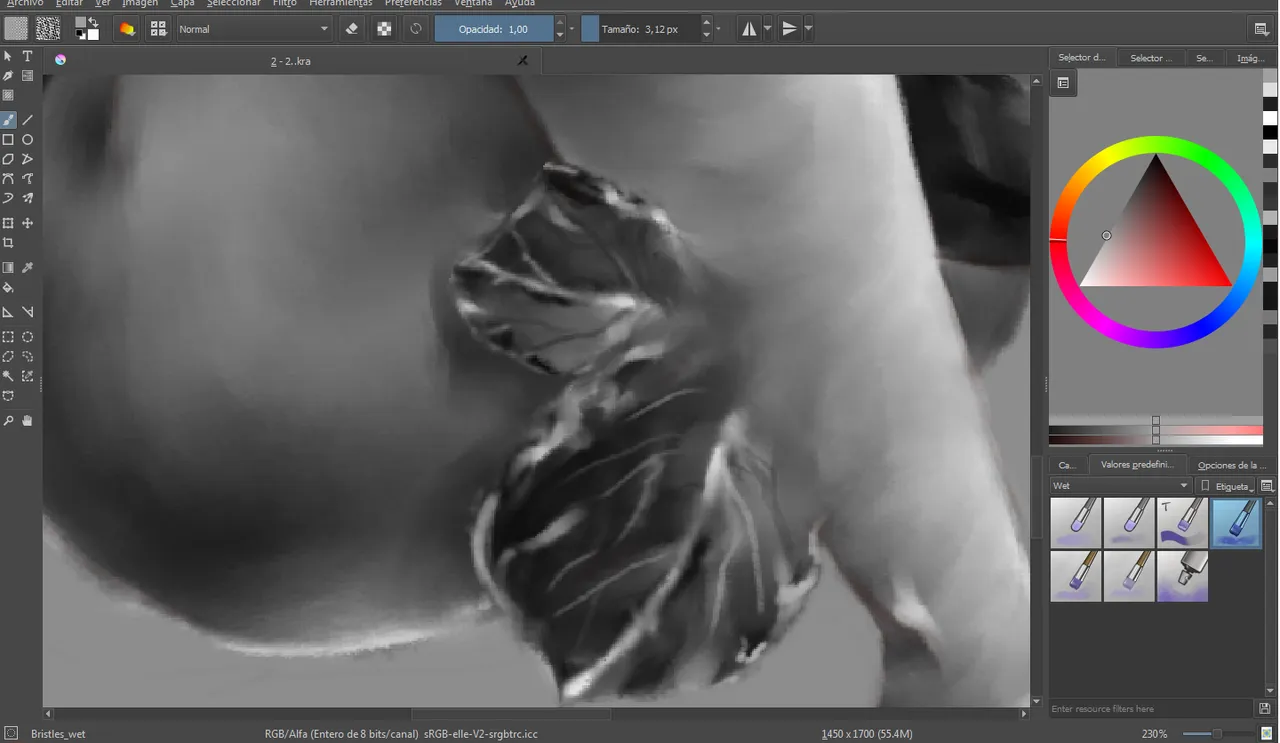Select the Transform tool
This screenshot has height=743, width=1280.
click(8, 223)
